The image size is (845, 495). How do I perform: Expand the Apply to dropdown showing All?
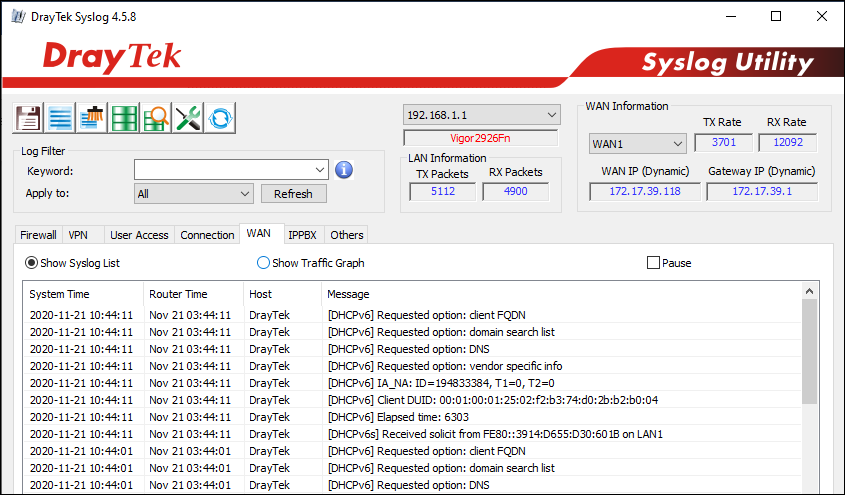tap(193, 194)
